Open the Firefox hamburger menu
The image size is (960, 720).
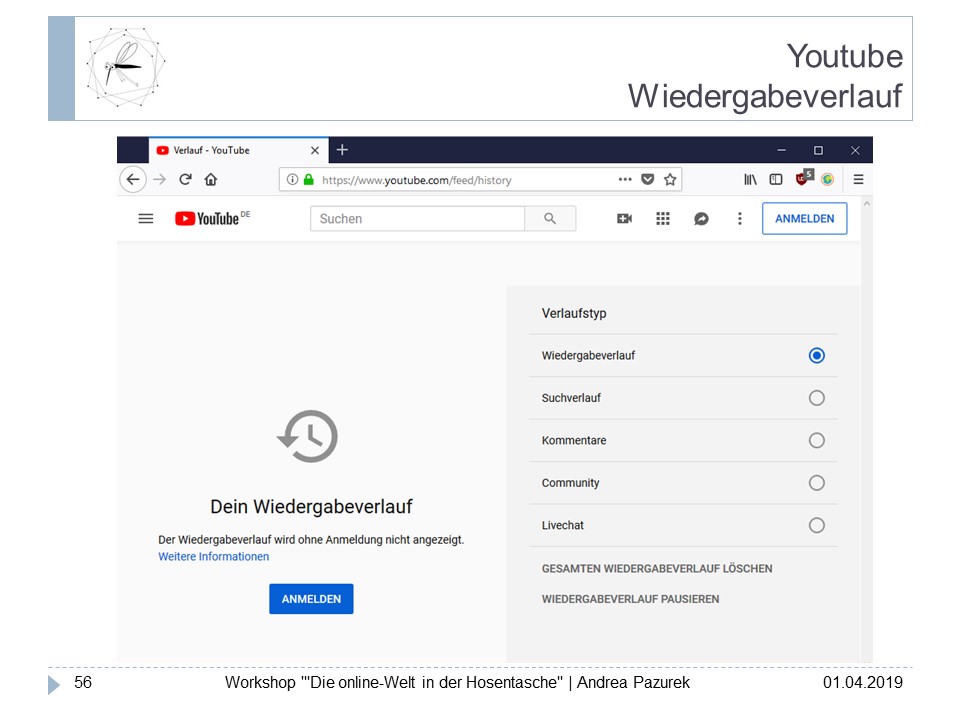858,179
